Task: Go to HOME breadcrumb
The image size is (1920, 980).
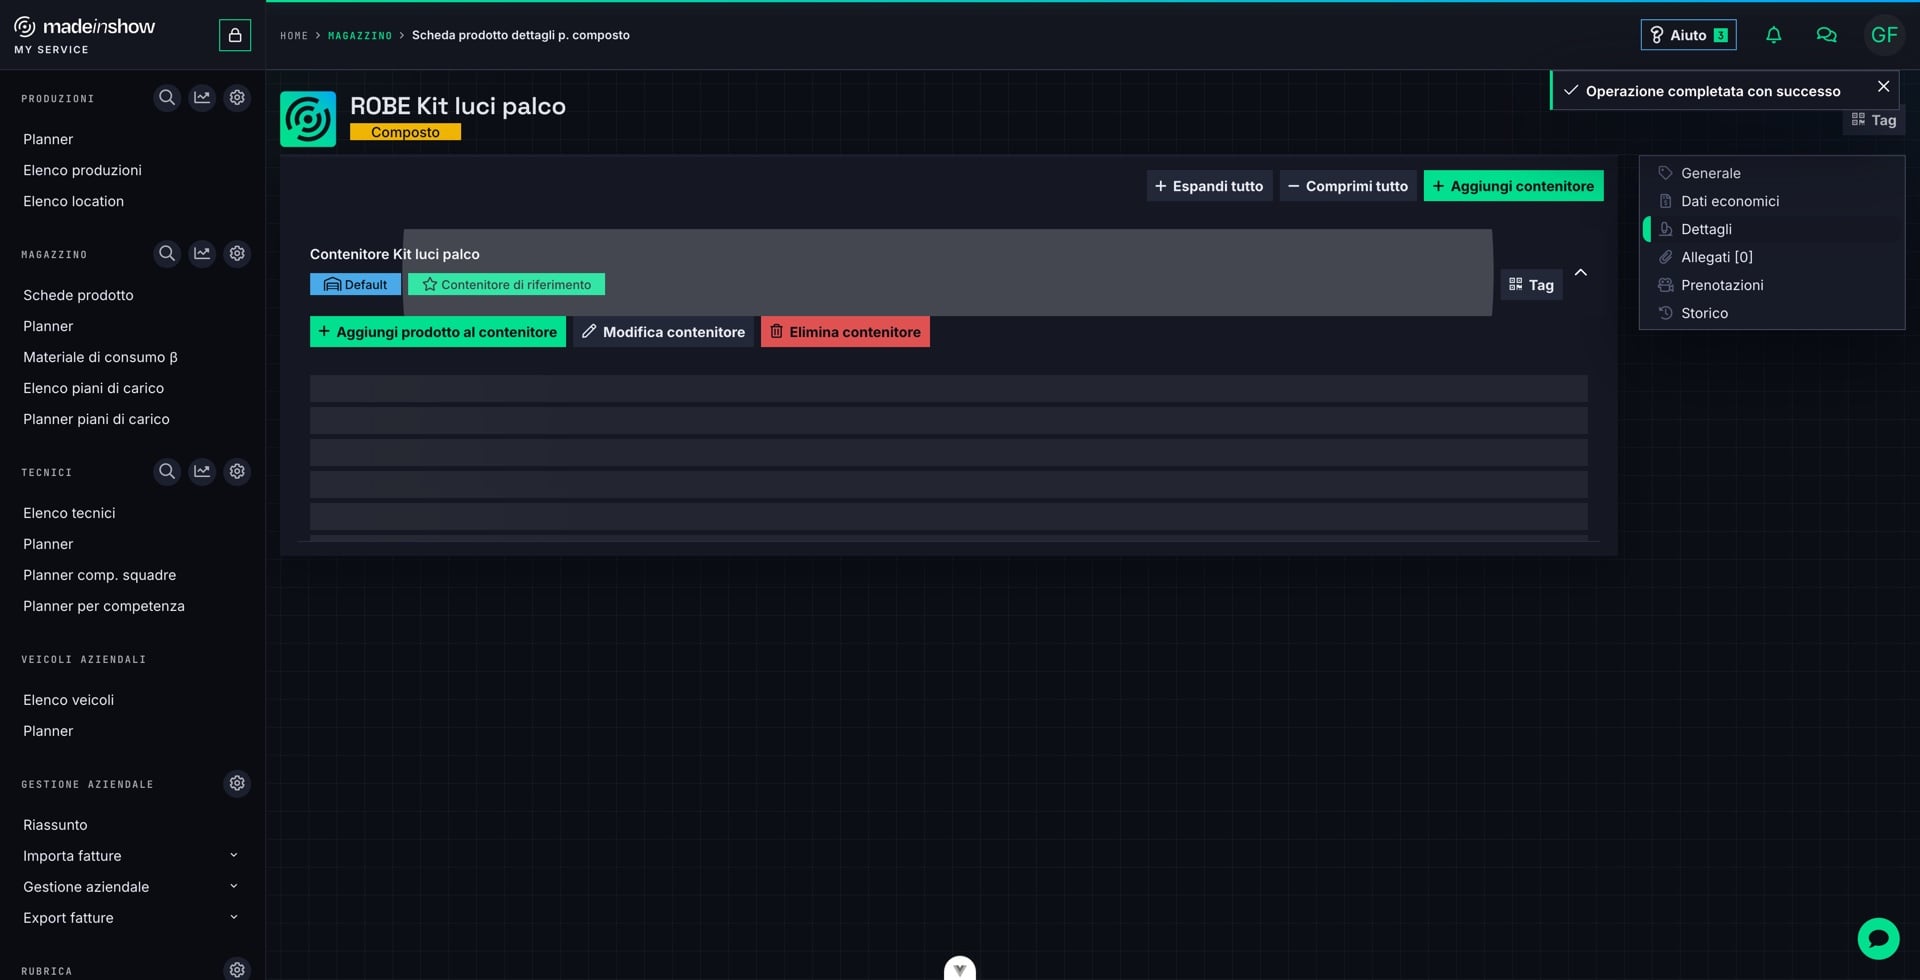Action: pyautogui.click(x=294, y=36)
